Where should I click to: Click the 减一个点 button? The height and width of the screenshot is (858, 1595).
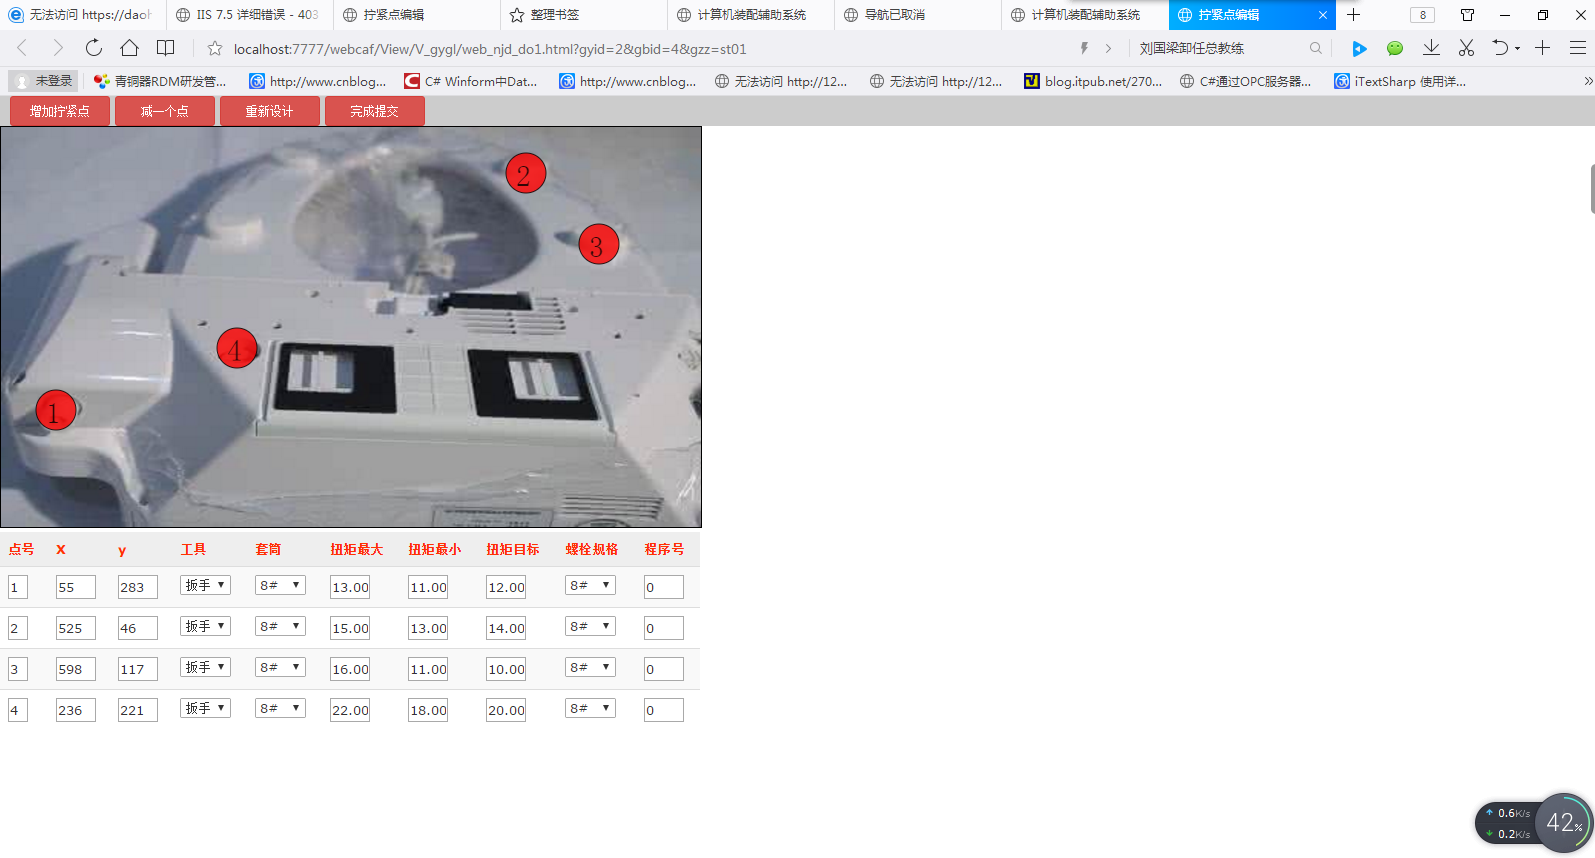click(165, 111)
